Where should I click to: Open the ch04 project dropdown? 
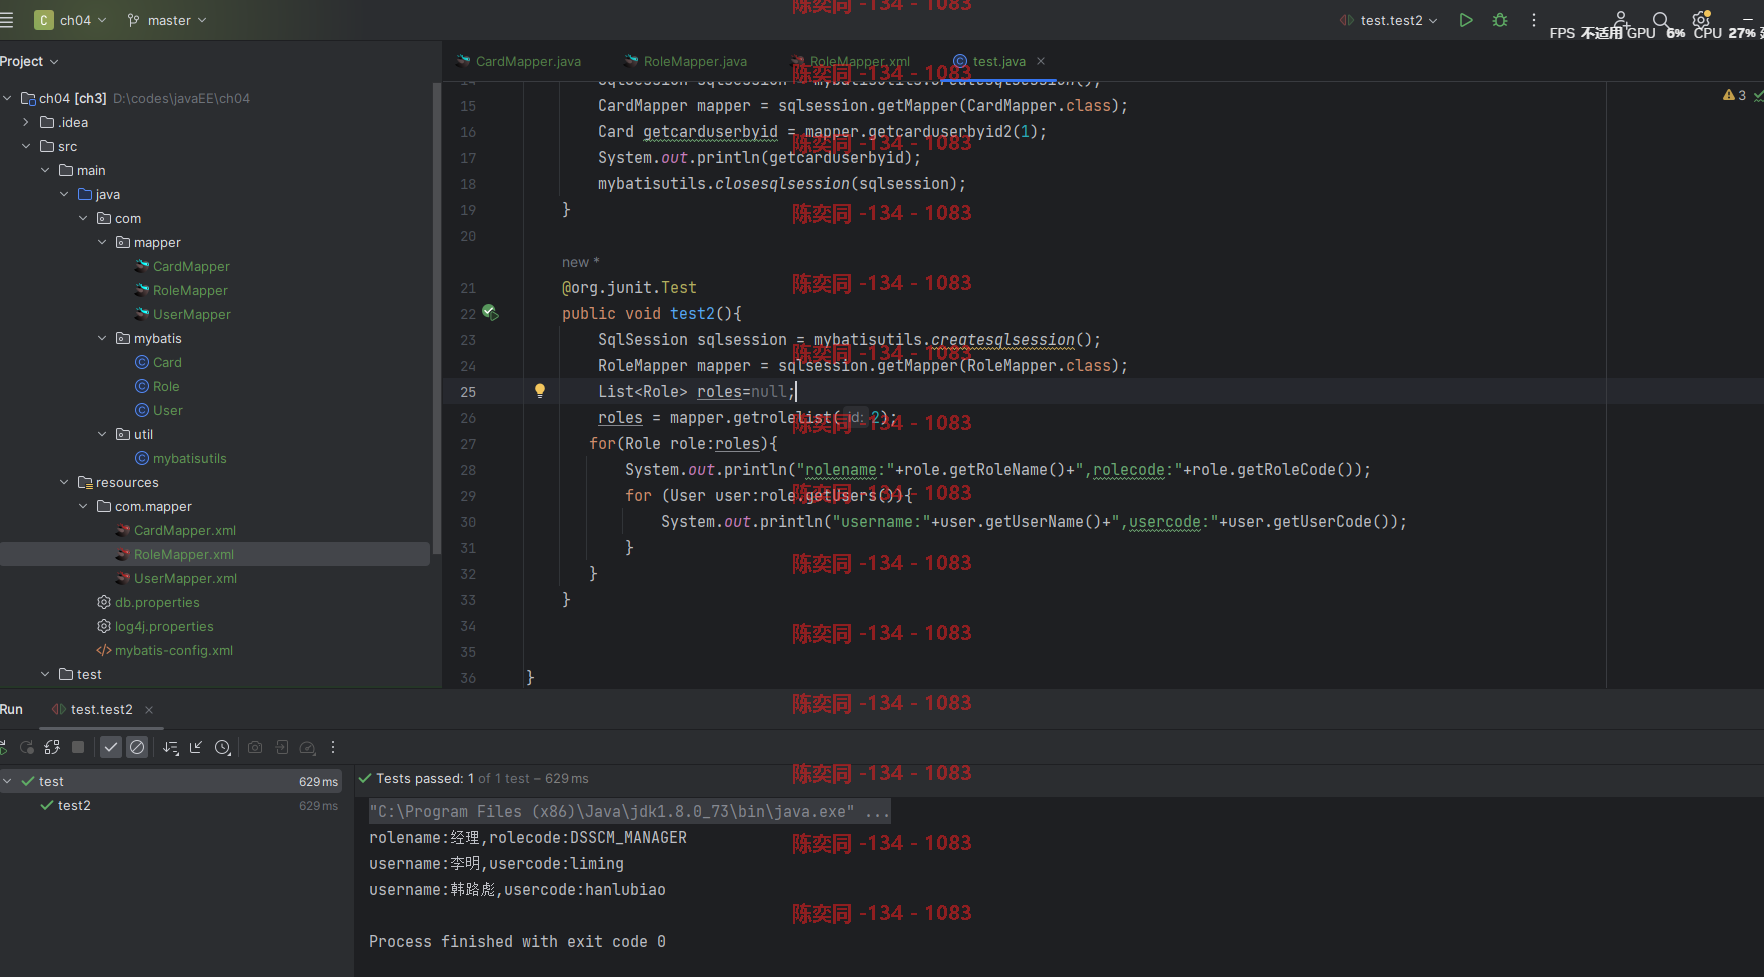tap(71, 20)
